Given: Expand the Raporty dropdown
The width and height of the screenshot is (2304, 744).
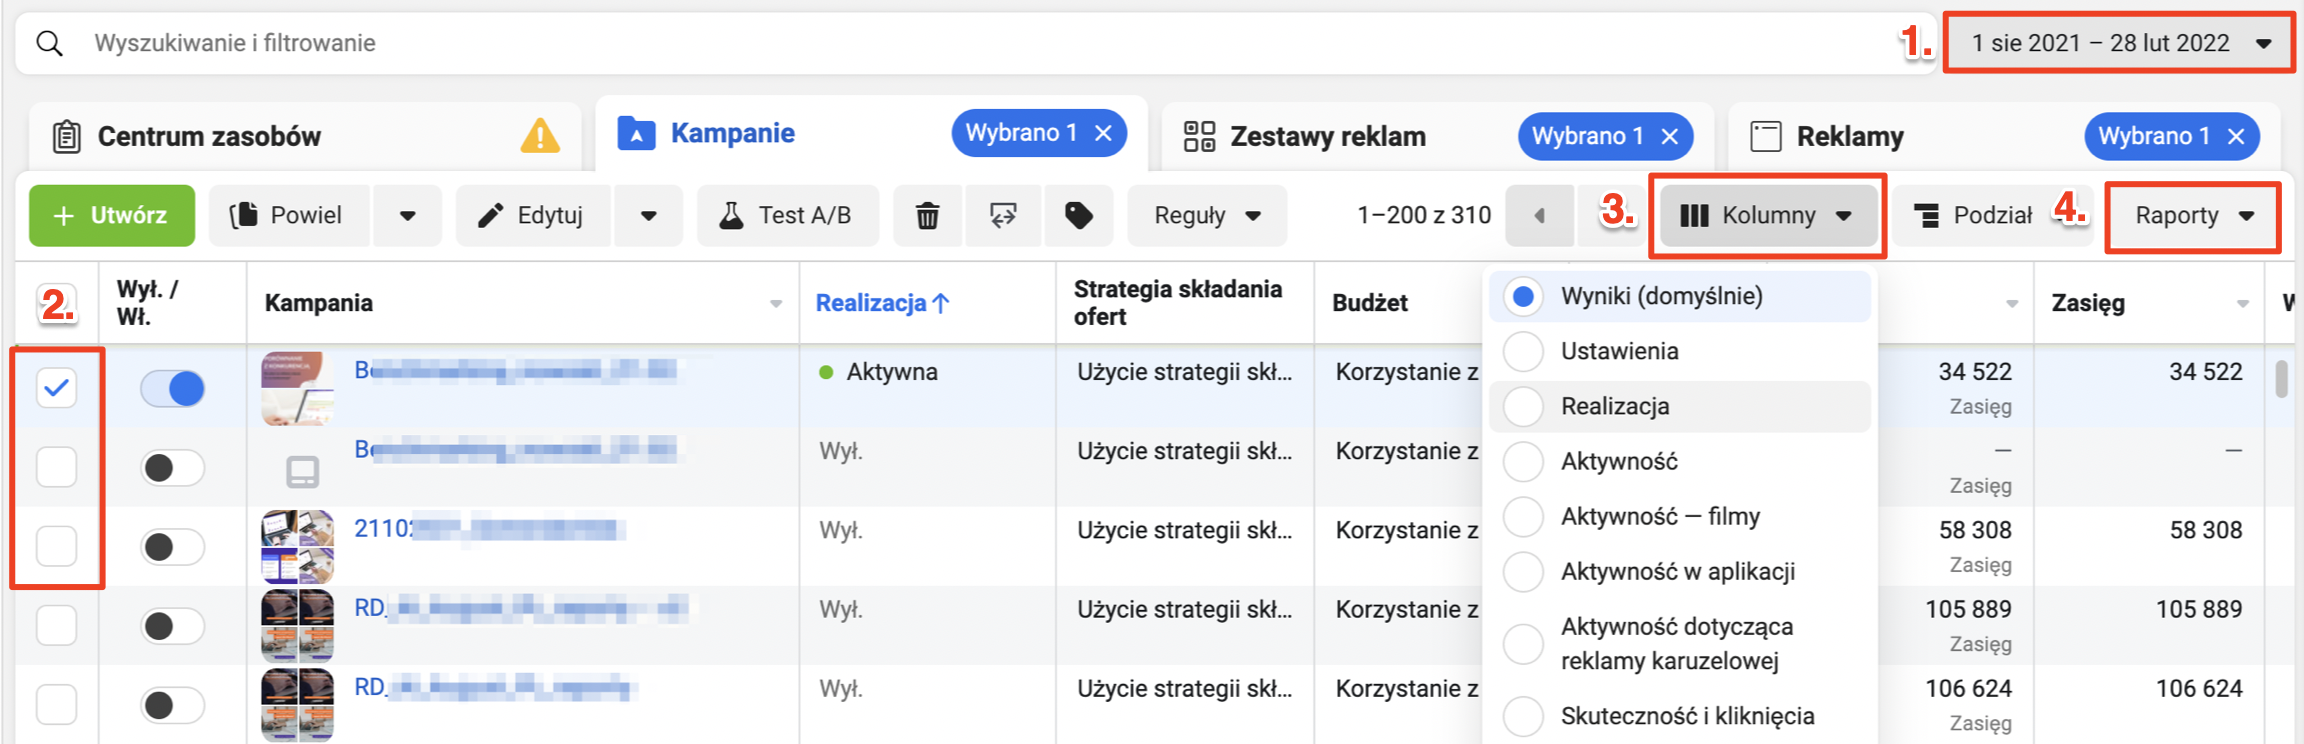Looking at the screenshot, I should 2193,216.
